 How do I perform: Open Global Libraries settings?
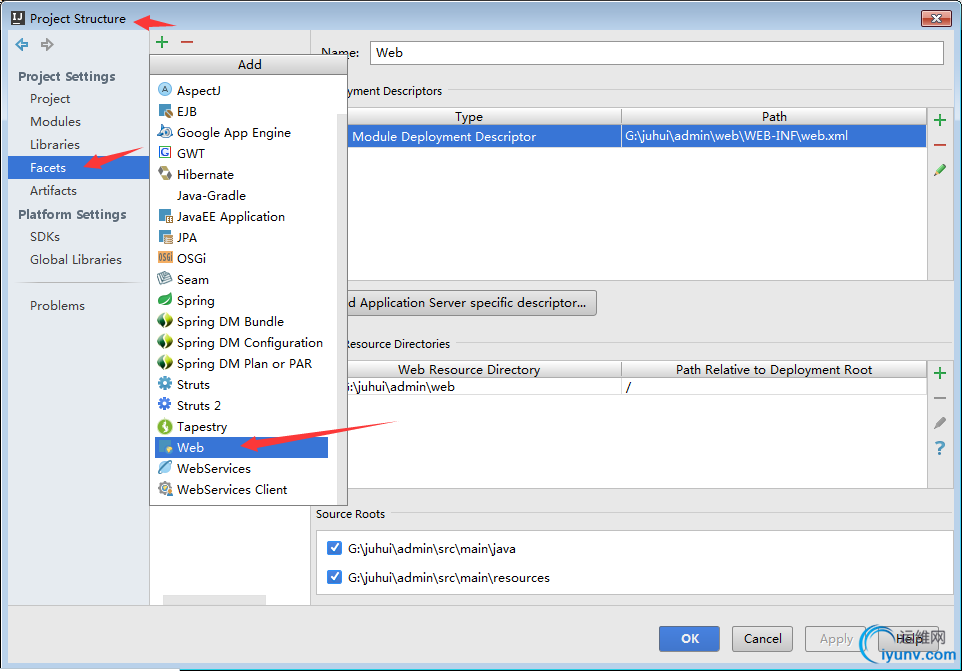pos(75,259)
